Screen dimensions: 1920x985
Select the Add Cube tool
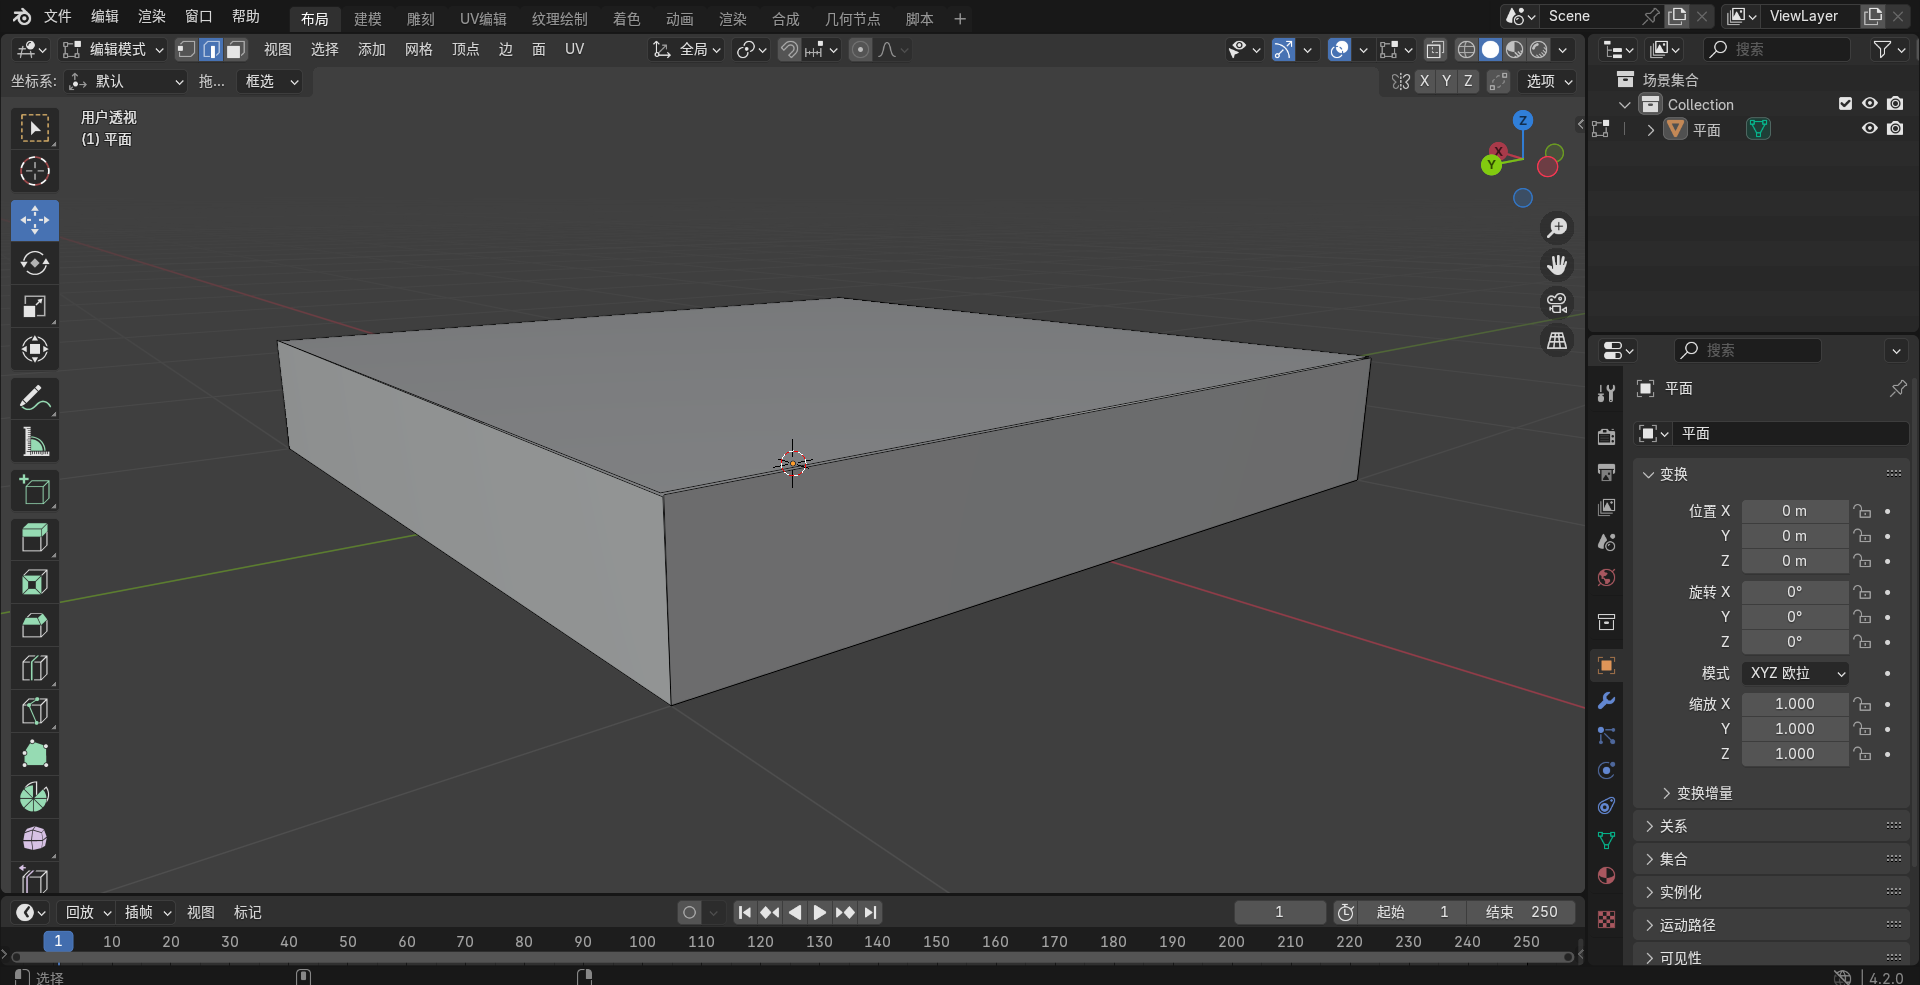(x=35, y=490)
